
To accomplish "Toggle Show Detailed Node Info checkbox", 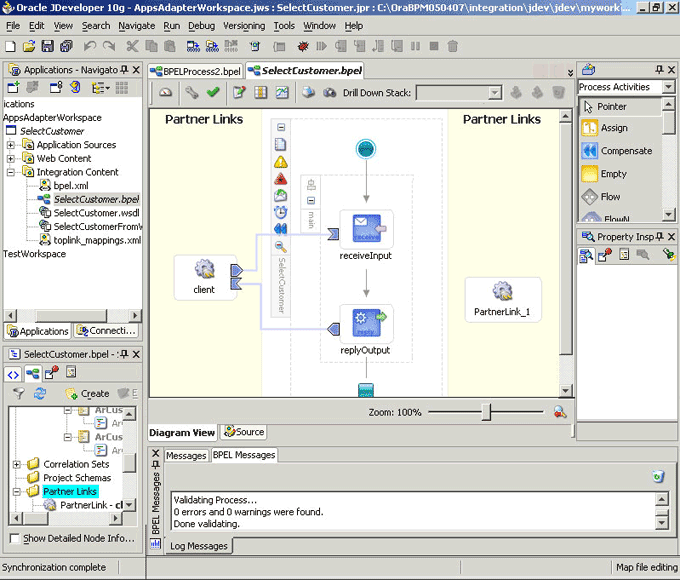I will (x=14, y=538).
